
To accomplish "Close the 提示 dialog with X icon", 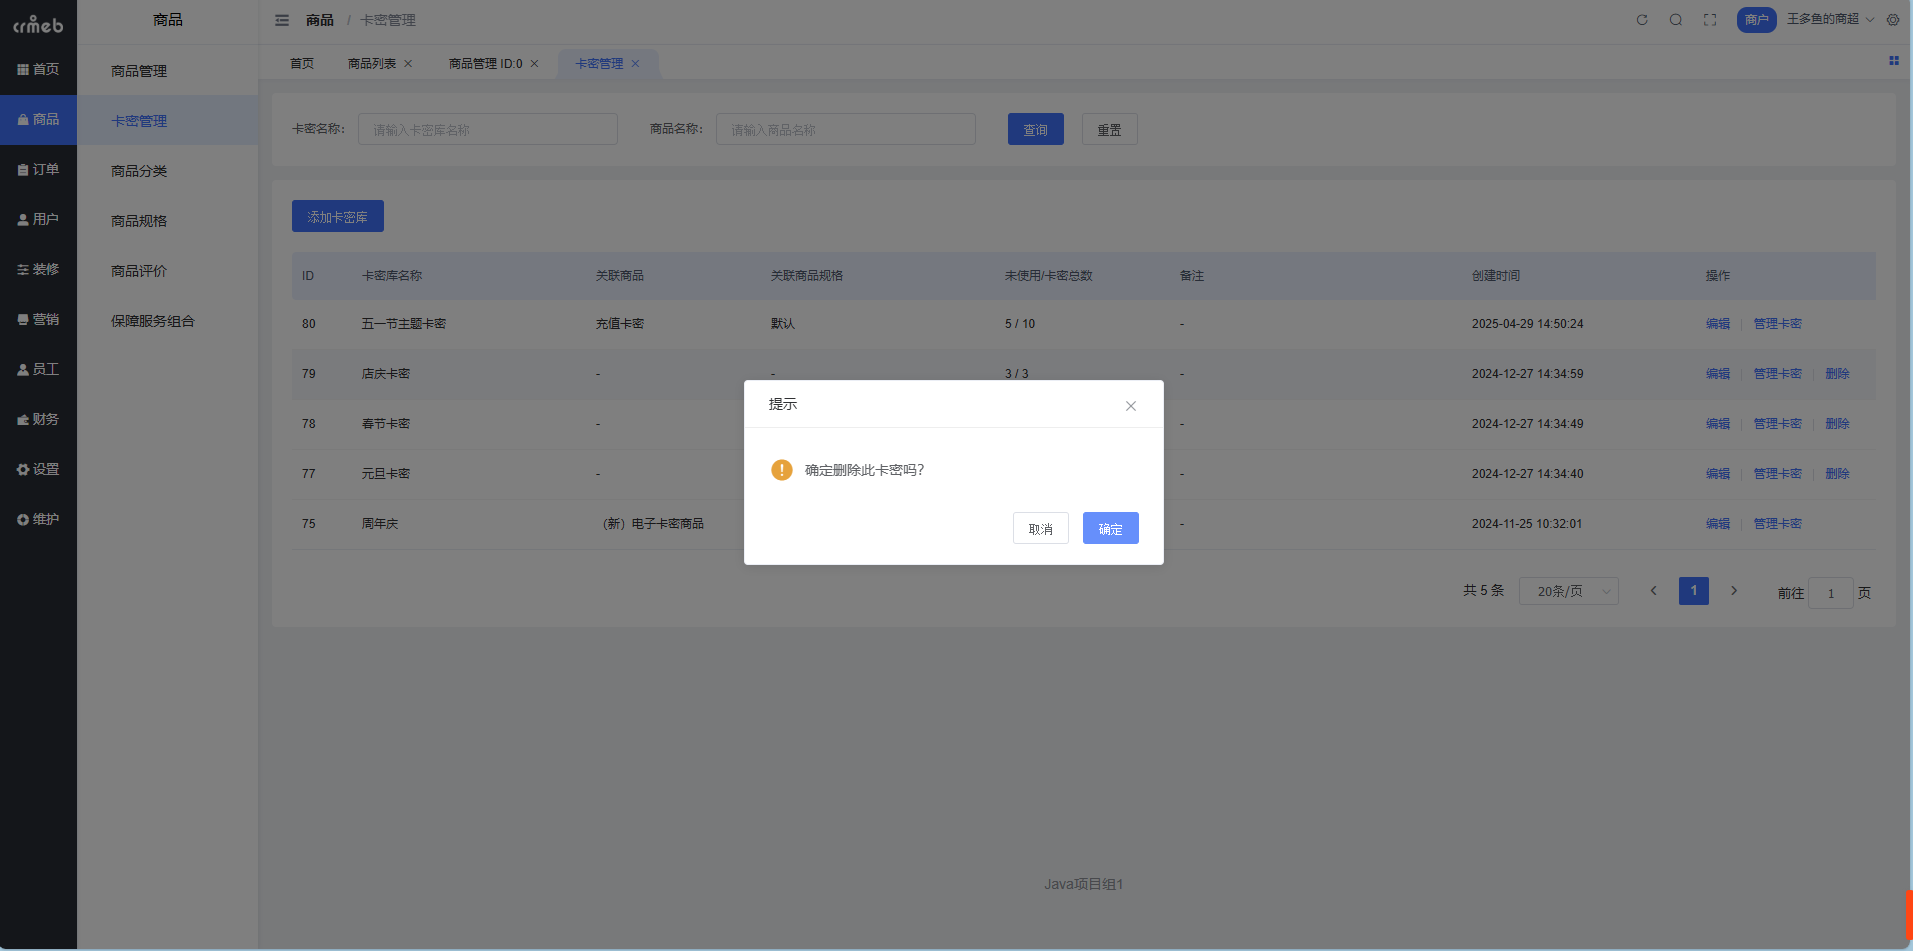I will (x=1131, y=406).
